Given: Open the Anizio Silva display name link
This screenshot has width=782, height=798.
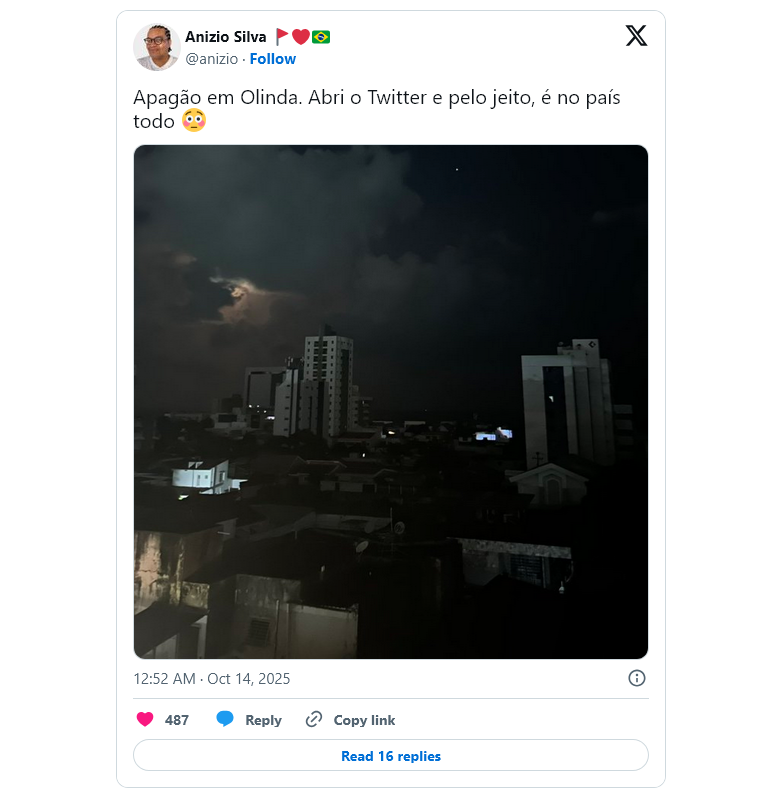Looking at the screenshot, I should coord(225,37).
